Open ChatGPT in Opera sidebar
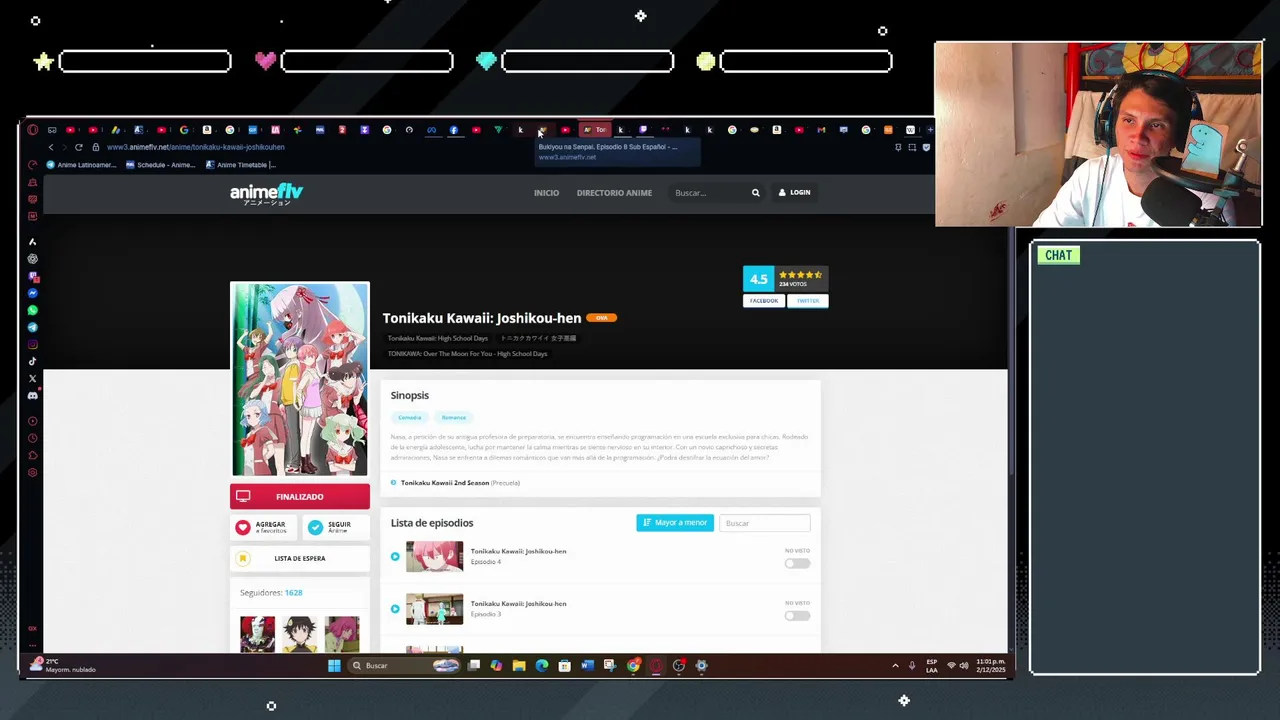 click(32, 259)
